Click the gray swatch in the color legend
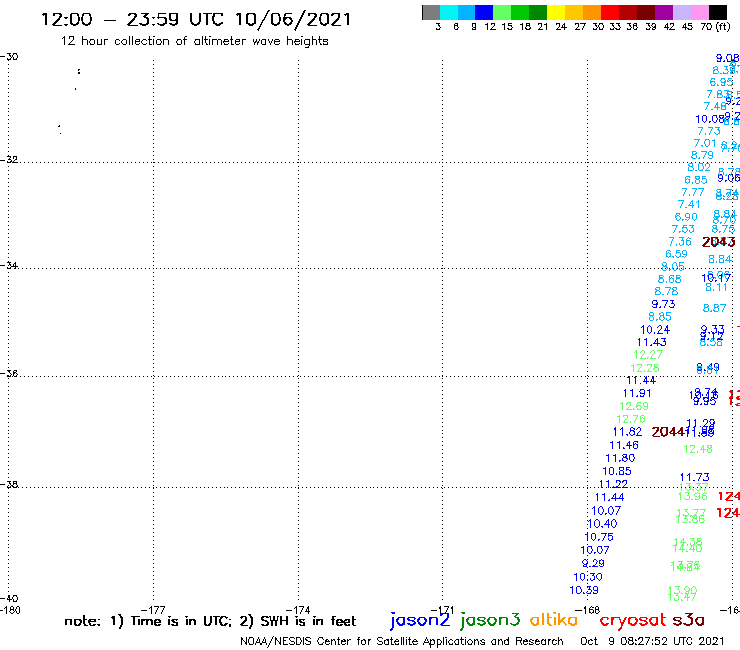 point(431,12)
